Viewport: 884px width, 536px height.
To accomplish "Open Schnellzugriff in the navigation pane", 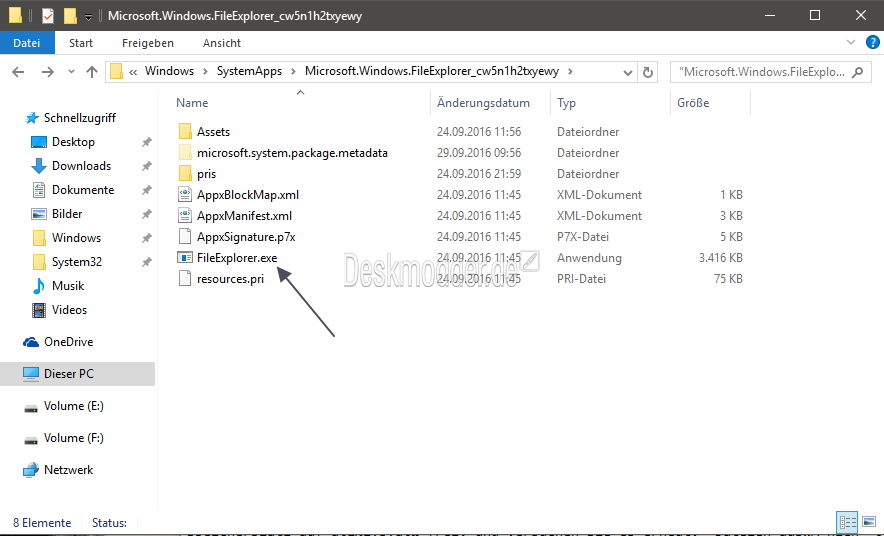I will [x=79, y=118].
